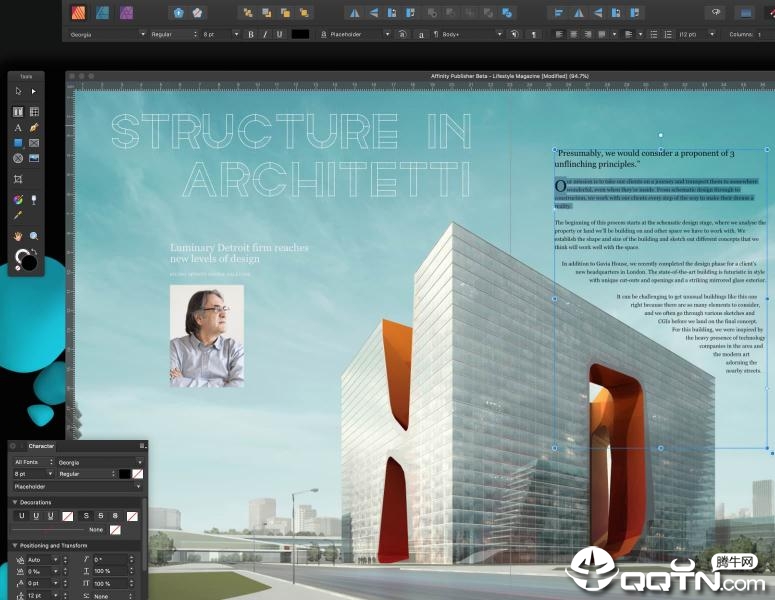The height and width of the screenshot is (600, 775).
Task: Click the 100 % horizontal scale field
Action: pos(110,571)
